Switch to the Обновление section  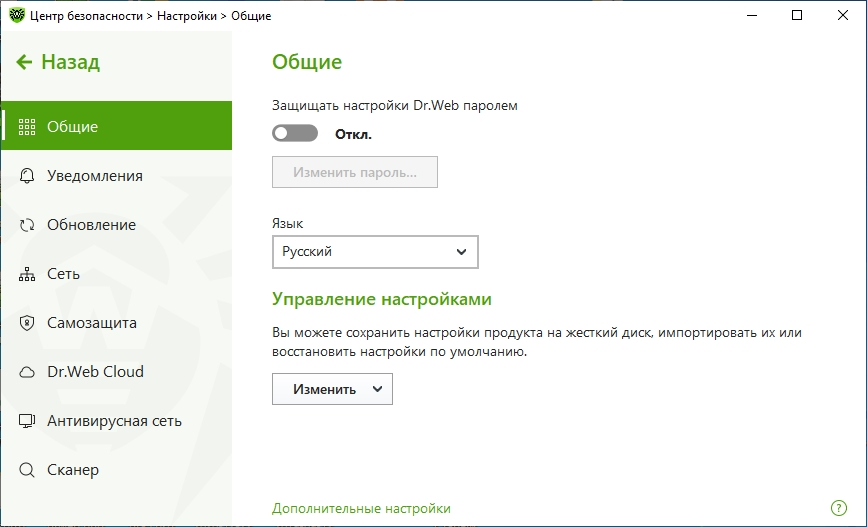coord(116,225)
